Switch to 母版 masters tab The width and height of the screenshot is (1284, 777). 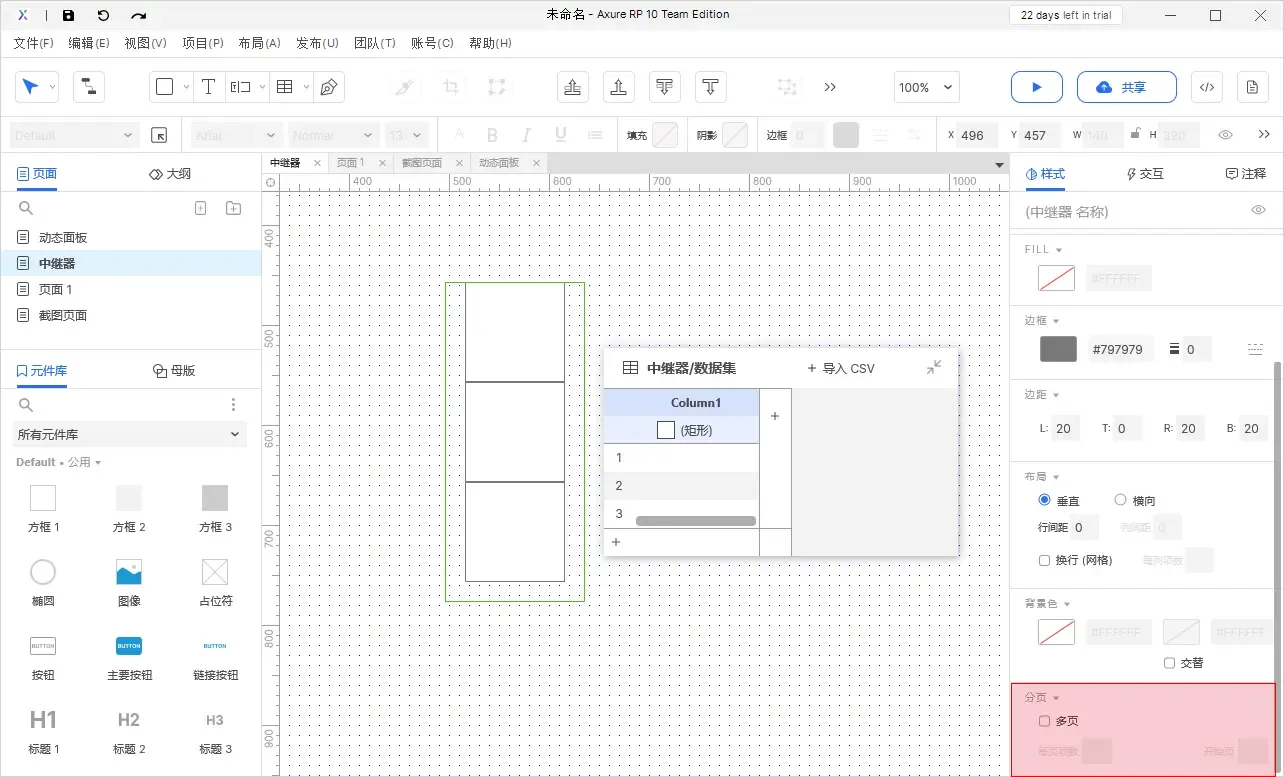[x=174, y=371]
